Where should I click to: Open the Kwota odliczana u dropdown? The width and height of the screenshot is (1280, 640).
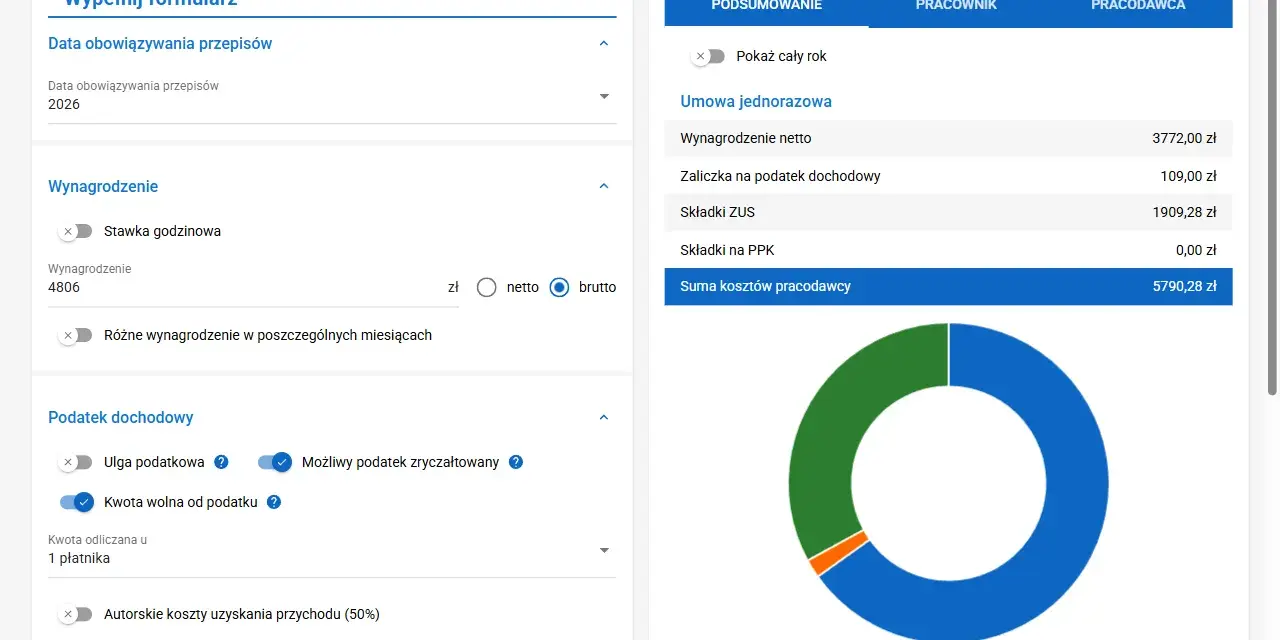332,551
